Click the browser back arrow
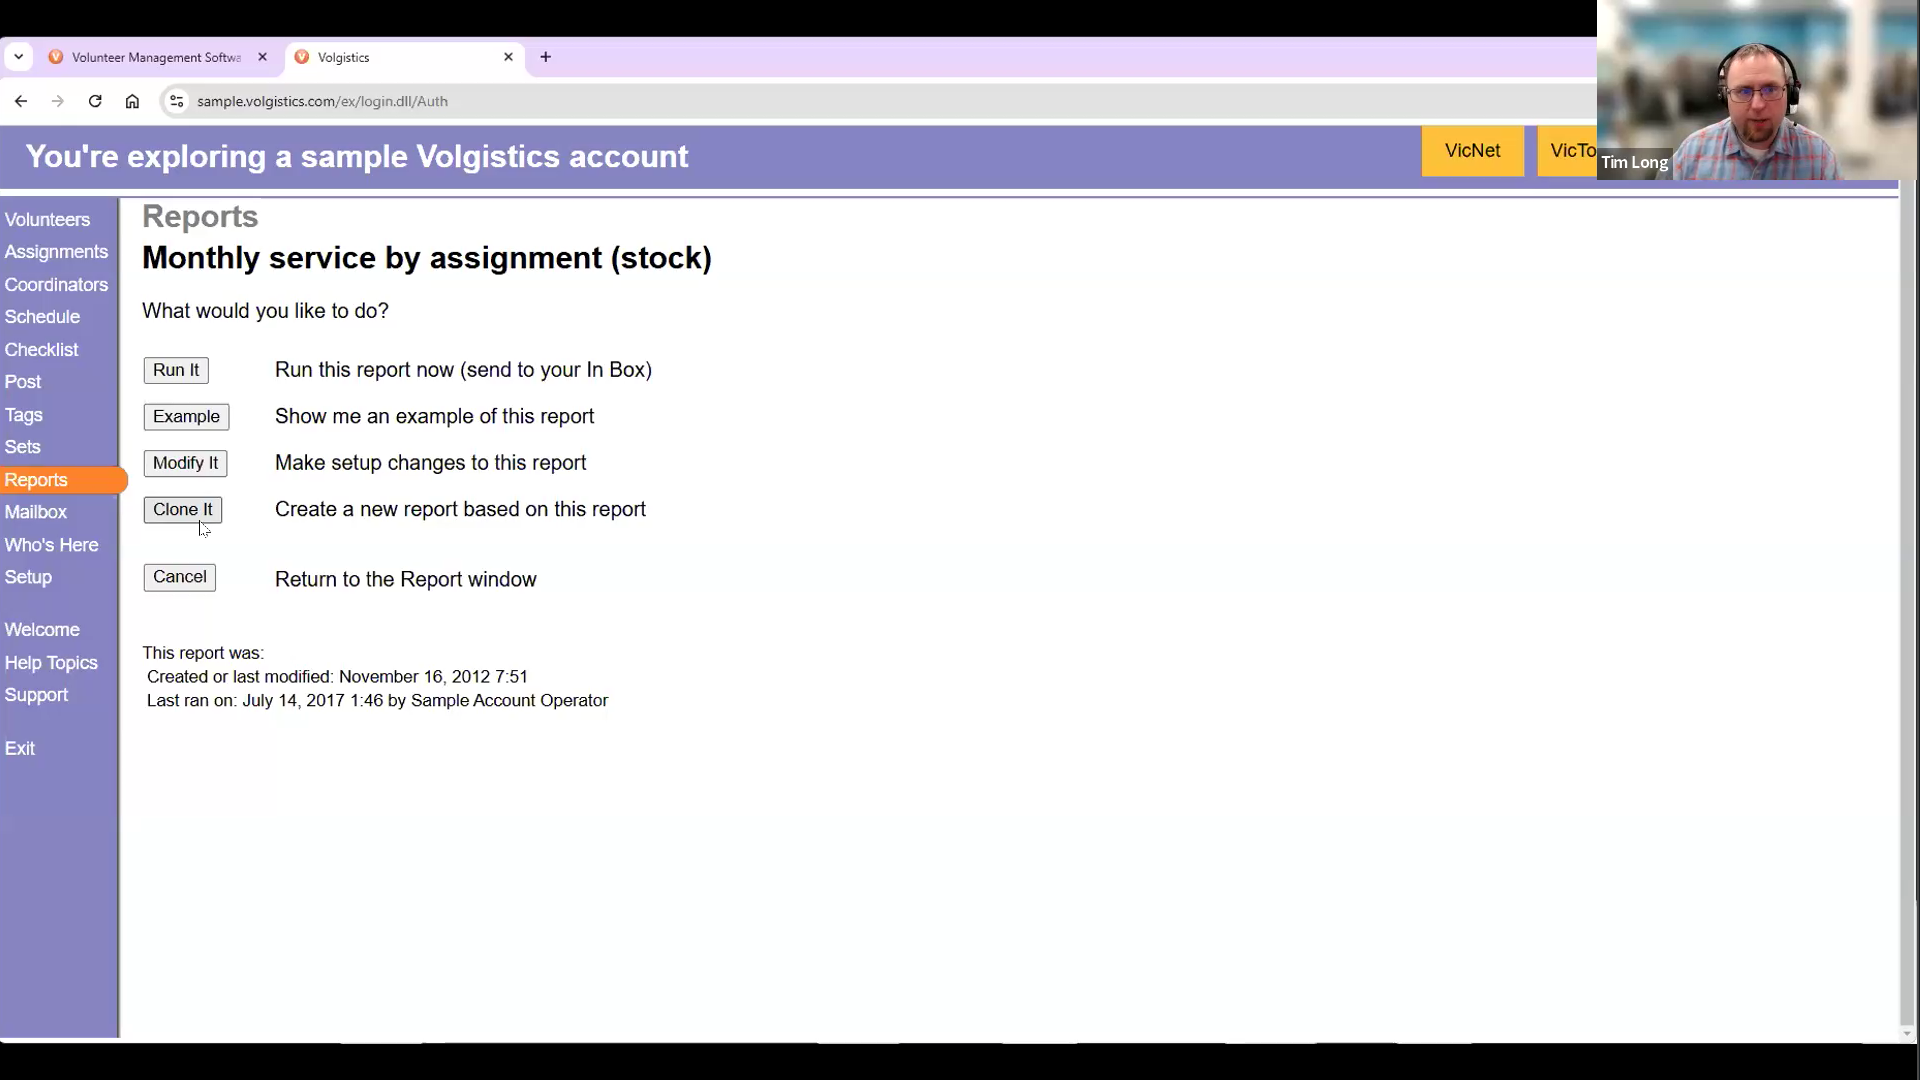Viewport: 1920px width, 1080px height. 21,101
